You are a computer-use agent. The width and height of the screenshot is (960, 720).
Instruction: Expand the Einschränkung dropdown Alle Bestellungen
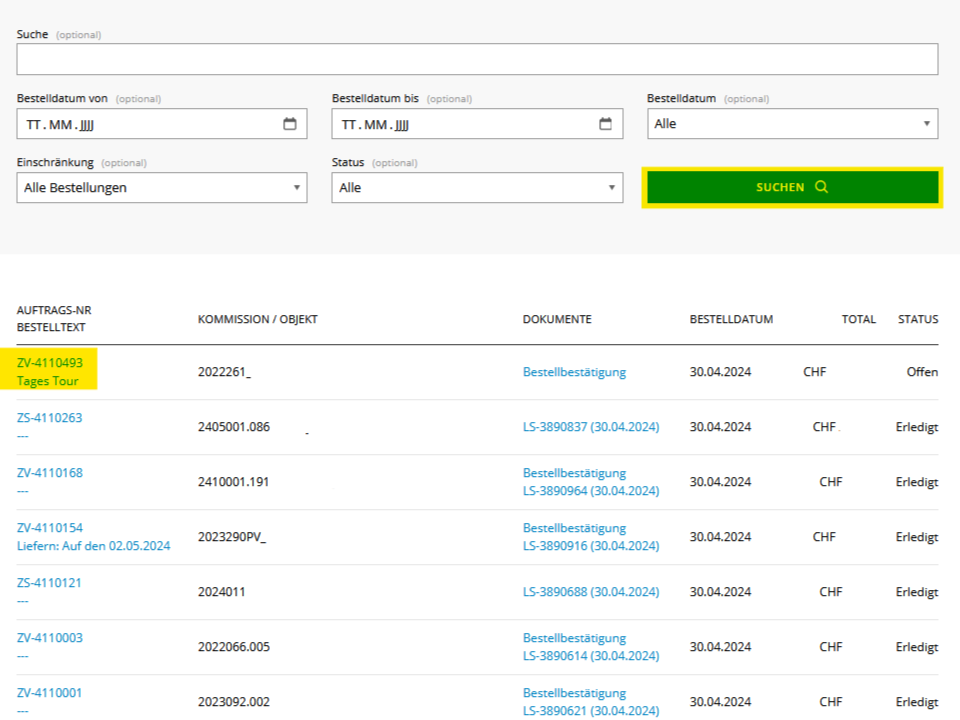[162, 187]
